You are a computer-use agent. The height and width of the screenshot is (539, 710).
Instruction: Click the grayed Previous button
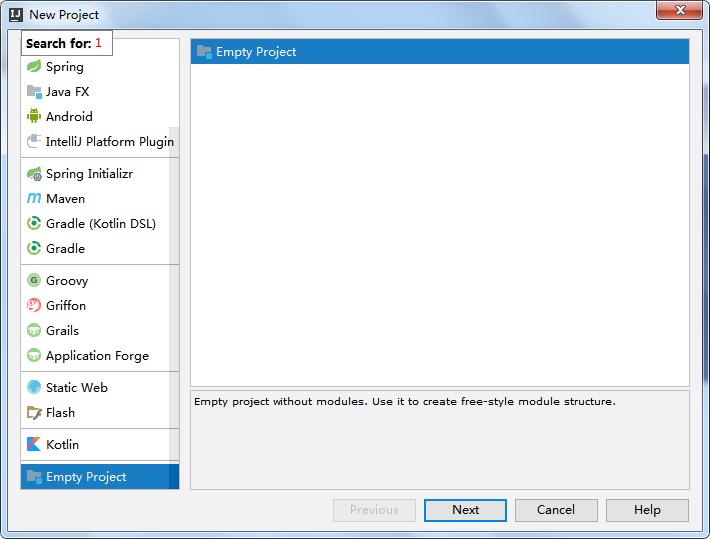pyautogui.click(x=374, y=510)
